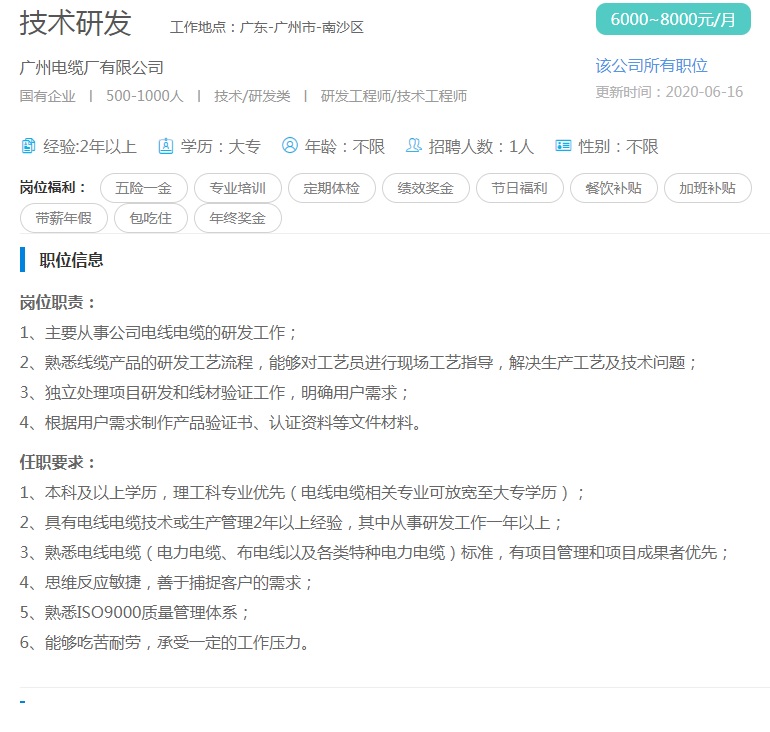This screenshot has width=770, height=732.
Task: Select the 带薪年假 benefit tag
Action: tap(64, 218)
